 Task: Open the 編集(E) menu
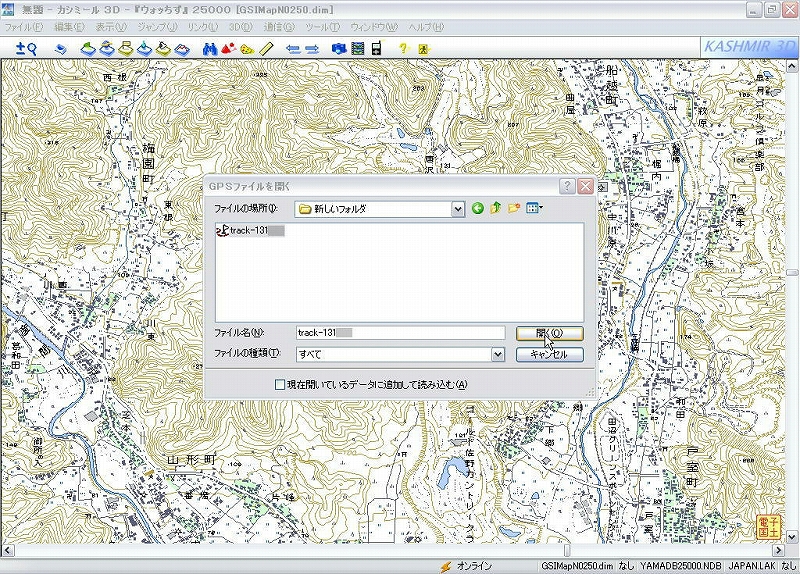pos(69,27)
